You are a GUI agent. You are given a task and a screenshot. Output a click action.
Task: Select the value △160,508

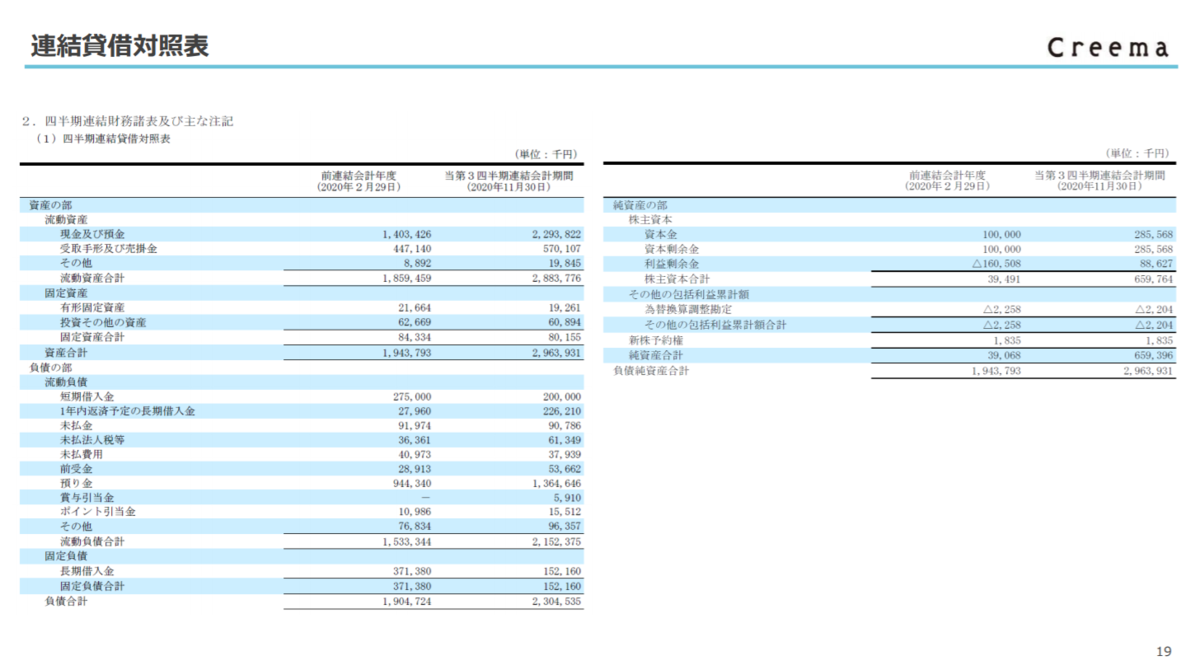click(x=997, y=263)
